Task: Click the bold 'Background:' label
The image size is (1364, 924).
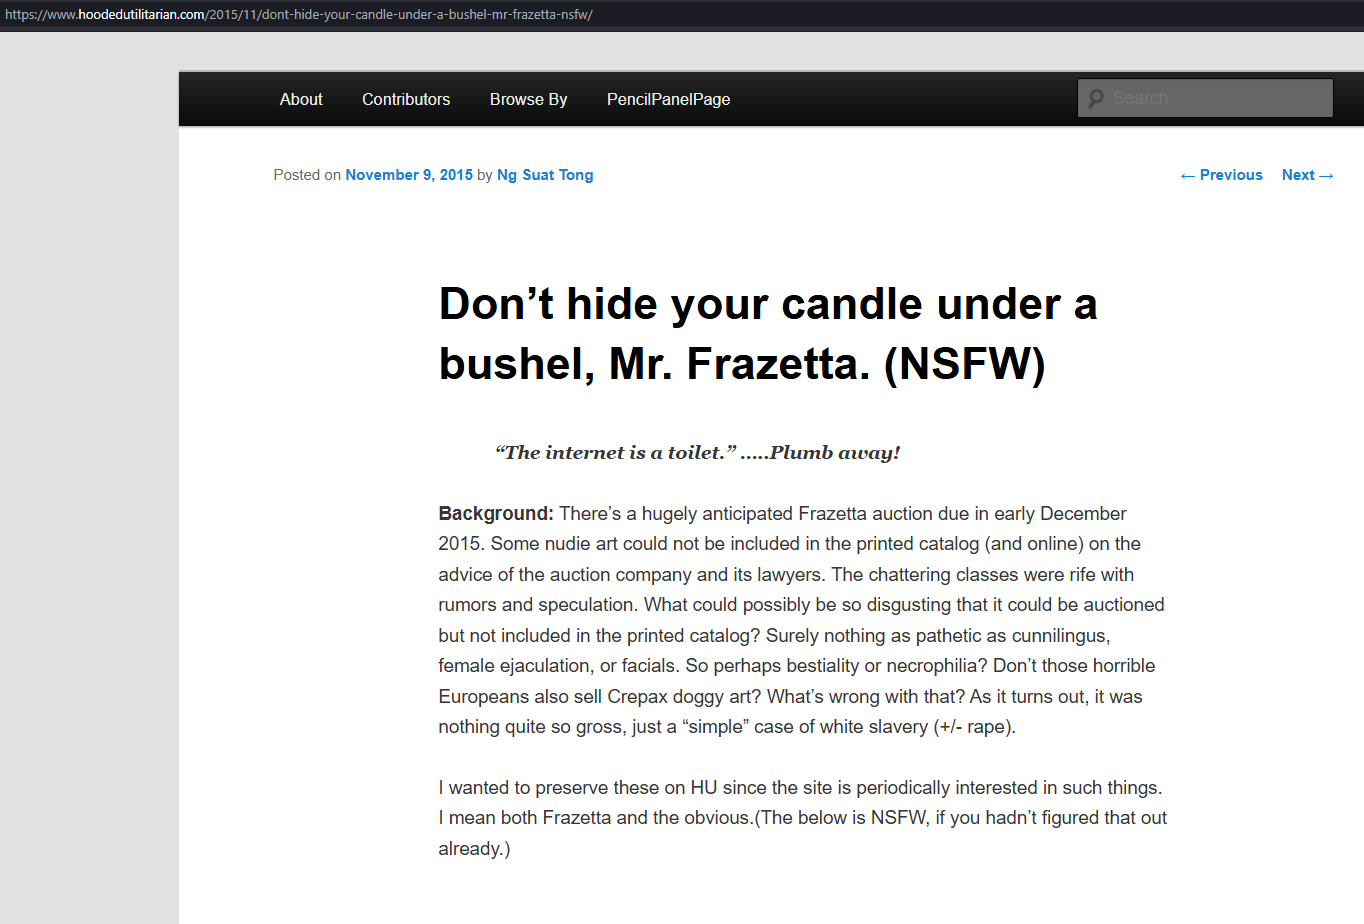Action: 496,514
